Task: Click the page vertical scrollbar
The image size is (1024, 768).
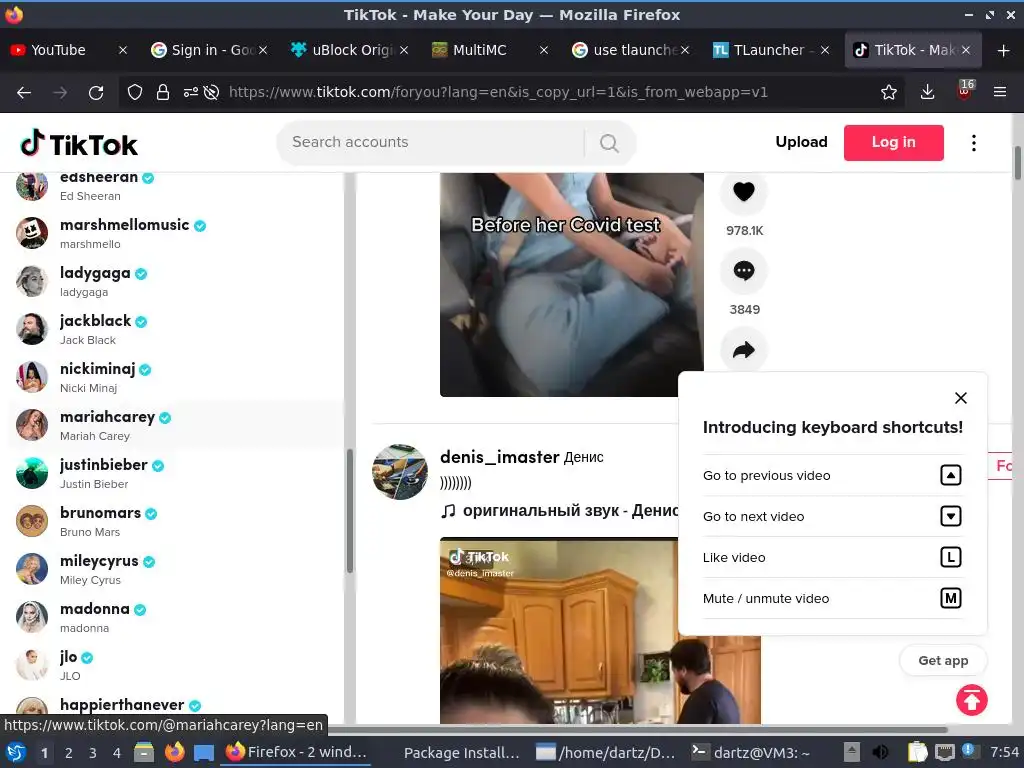Action: pyautogui.click(x=1017, y=163)
